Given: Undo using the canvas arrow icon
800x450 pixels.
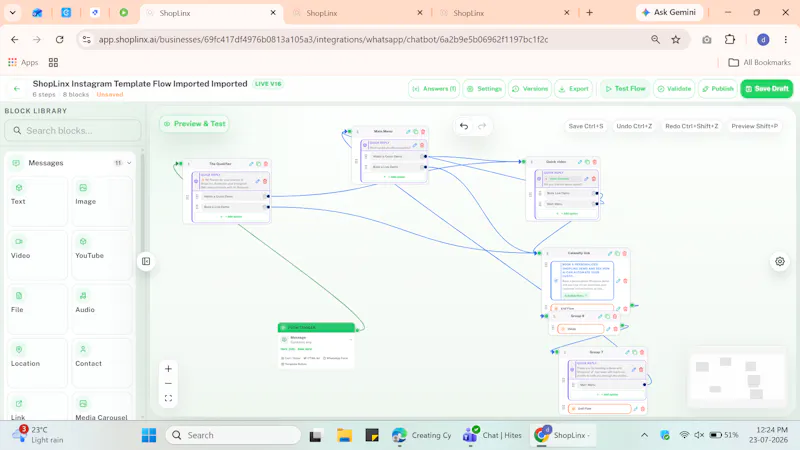Looking at the screenshot, I should (x=464, y=126).
